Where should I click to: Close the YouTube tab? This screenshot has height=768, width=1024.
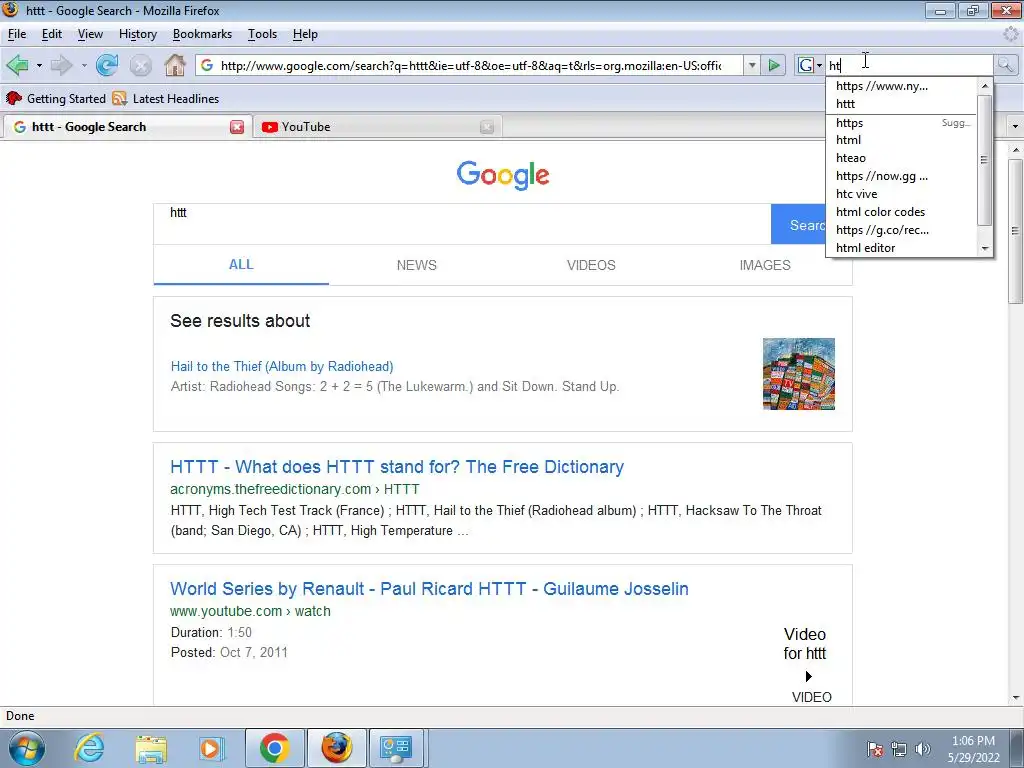pos(487,127)
